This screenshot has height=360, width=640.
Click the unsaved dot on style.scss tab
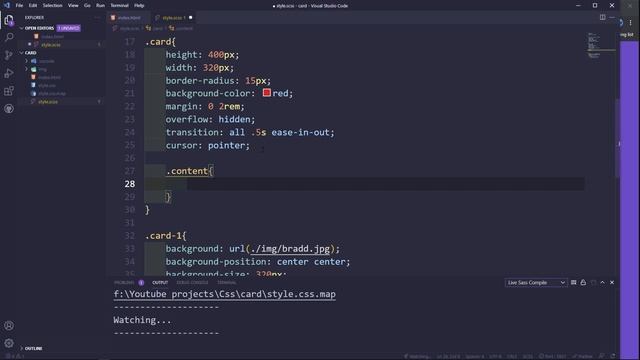pyautogui.click(x=191, y=18)
